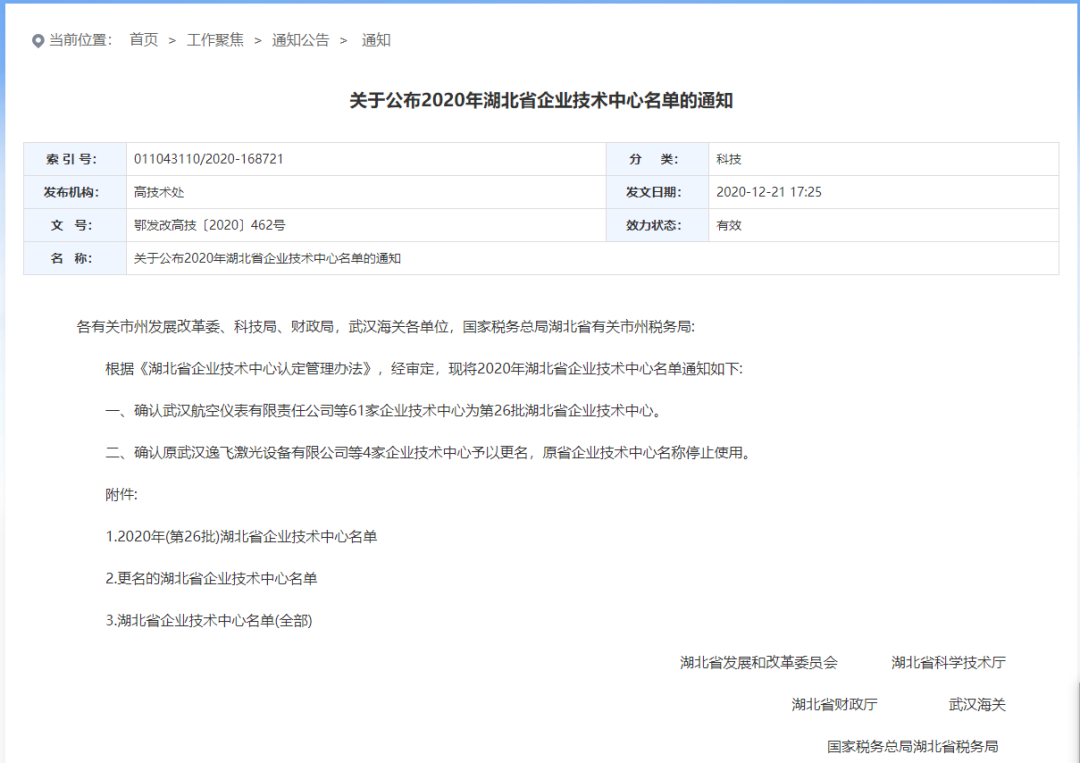1080x763 pixels.
Task: Select publish date 2020-12-21 17:25
Action: [x=769, y=192]
